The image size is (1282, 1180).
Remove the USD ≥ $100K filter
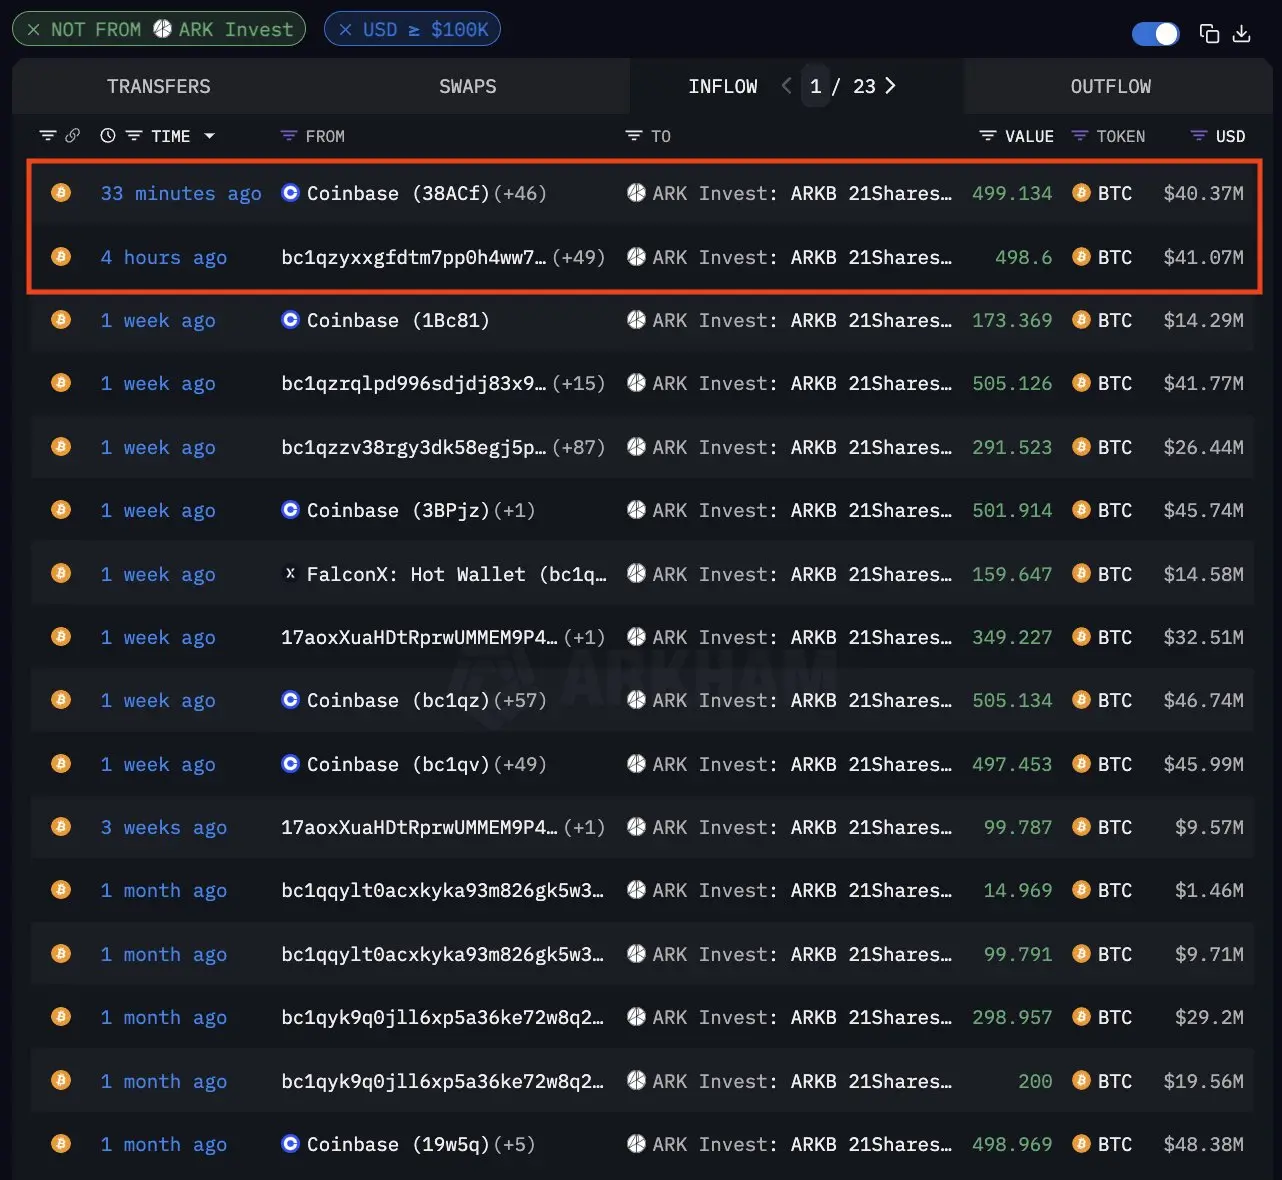click(x=346, y=30)
